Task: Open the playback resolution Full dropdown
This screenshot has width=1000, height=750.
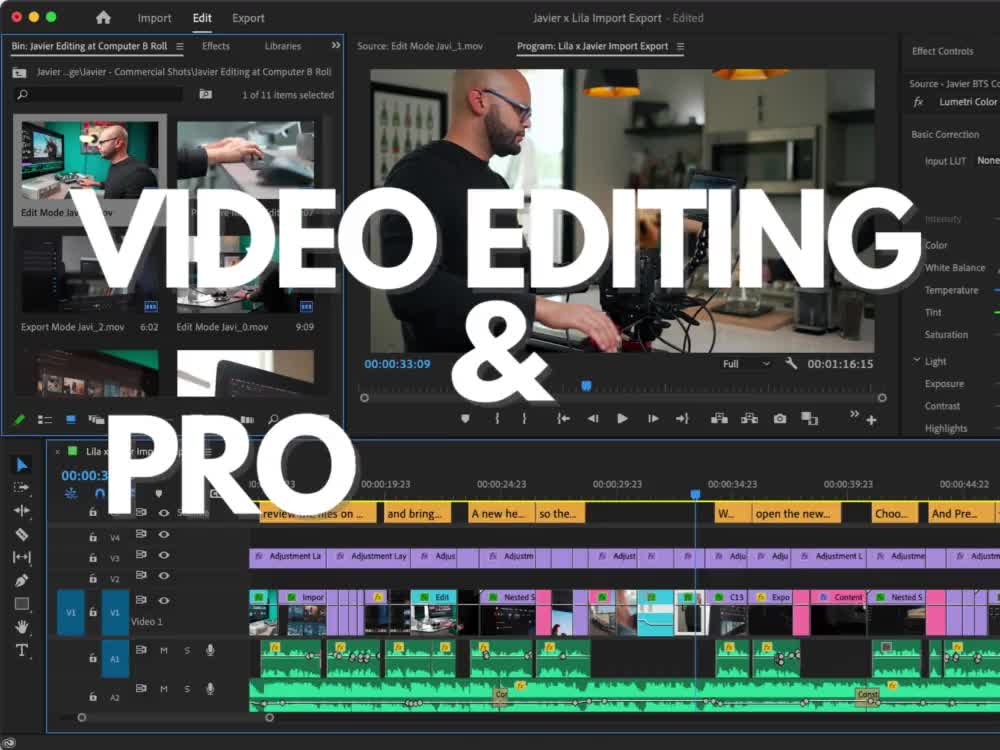Action: tap(746, 364)
